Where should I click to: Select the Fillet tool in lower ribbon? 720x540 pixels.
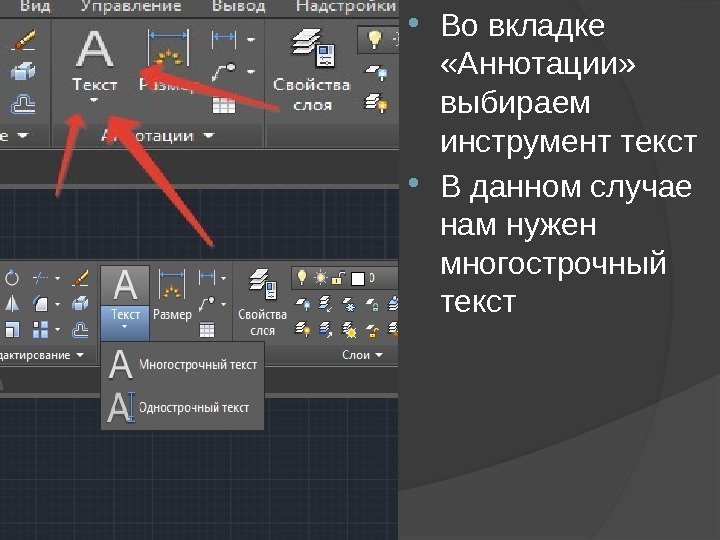tap(41, 304)
